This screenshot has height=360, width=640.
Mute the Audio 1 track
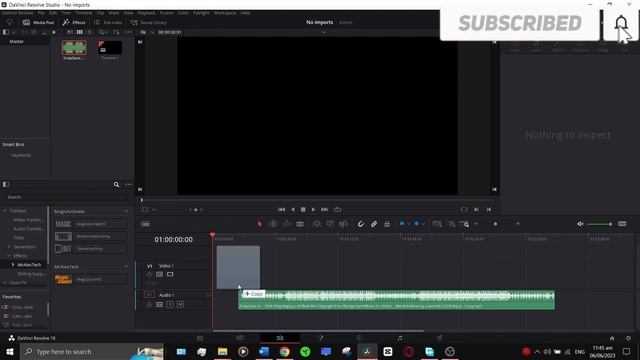click(180, 304)
